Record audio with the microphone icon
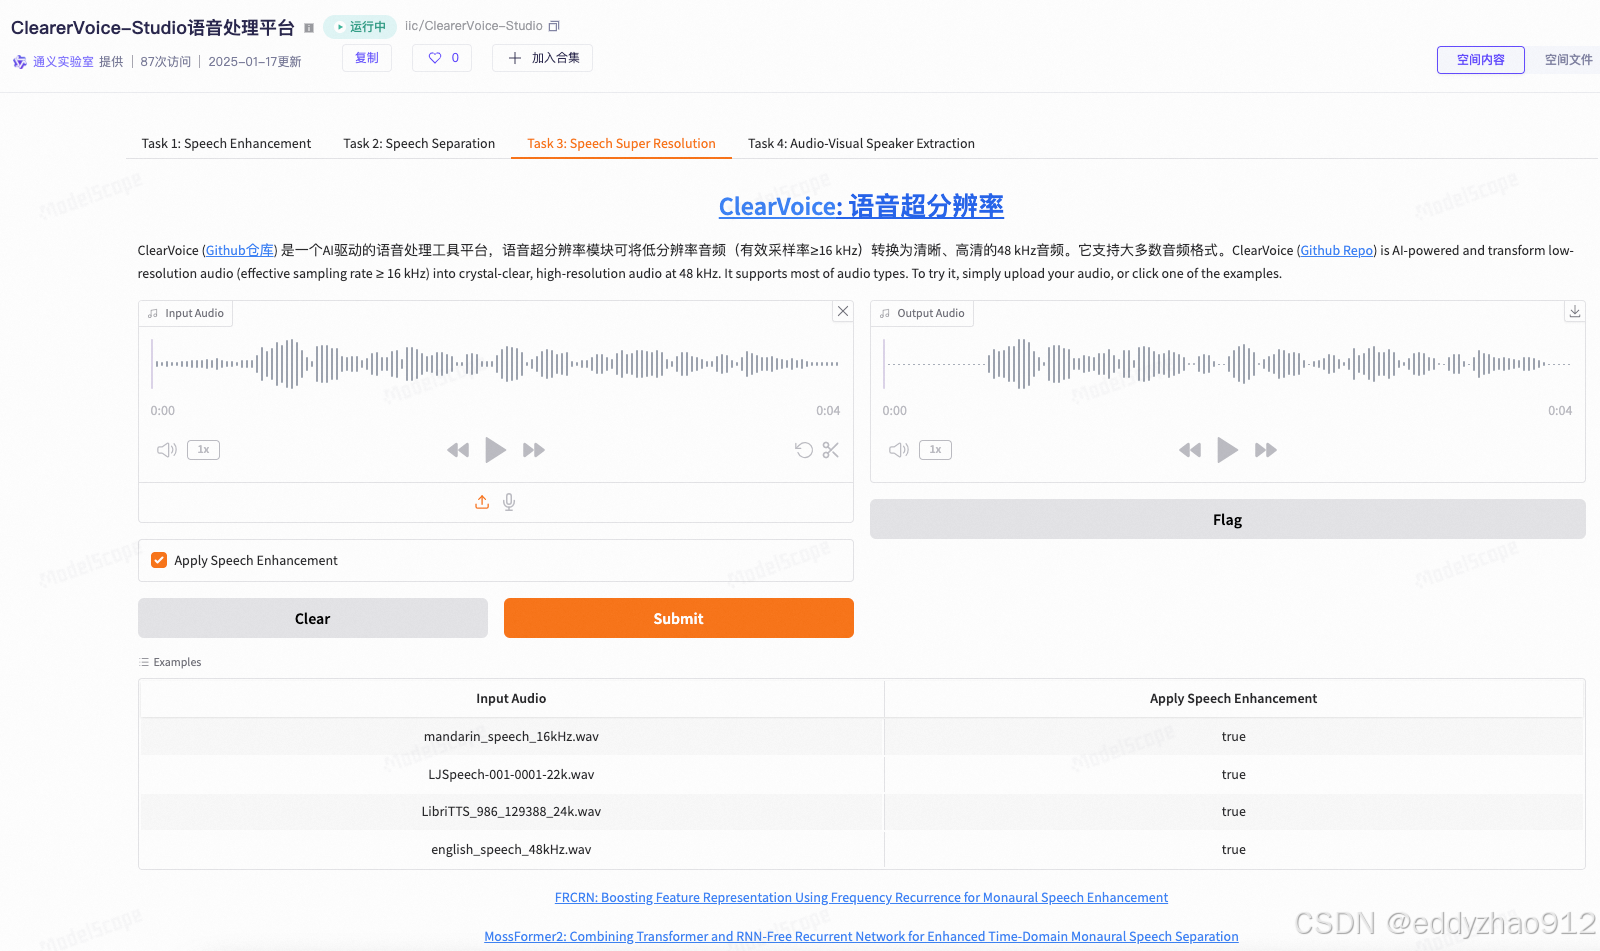Image resolution: width=1600 pixels, height=951 pixels. 509,502
